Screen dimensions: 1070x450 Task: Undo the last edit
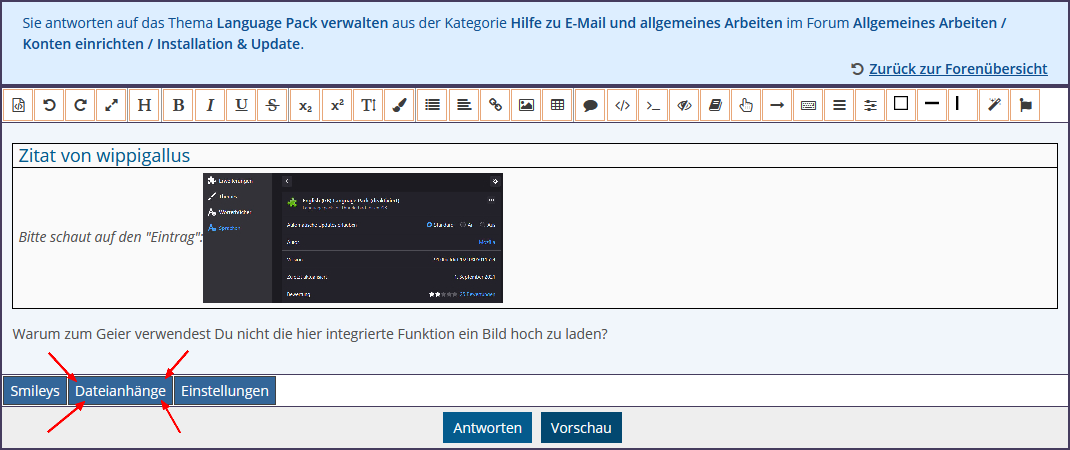(50, 105)
